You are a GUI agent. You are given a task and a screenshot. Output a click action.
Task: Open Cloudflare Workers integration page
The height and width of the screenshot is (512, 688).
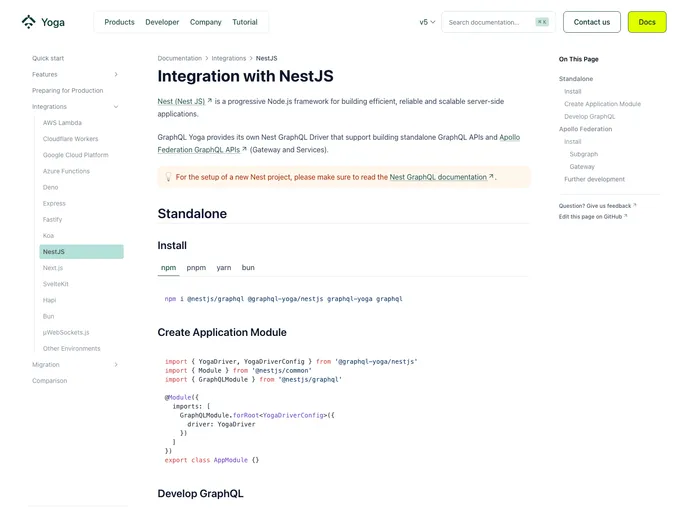coord(71,139)
